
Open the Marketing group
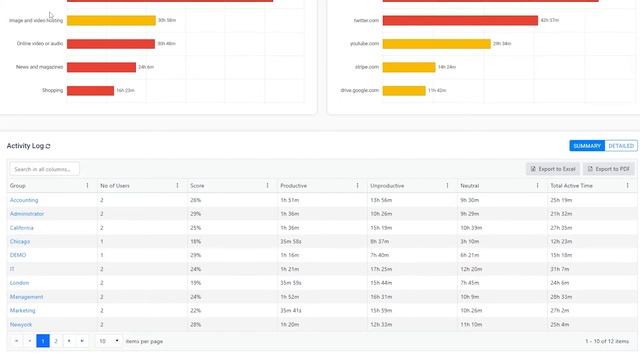tap(22, 311)
